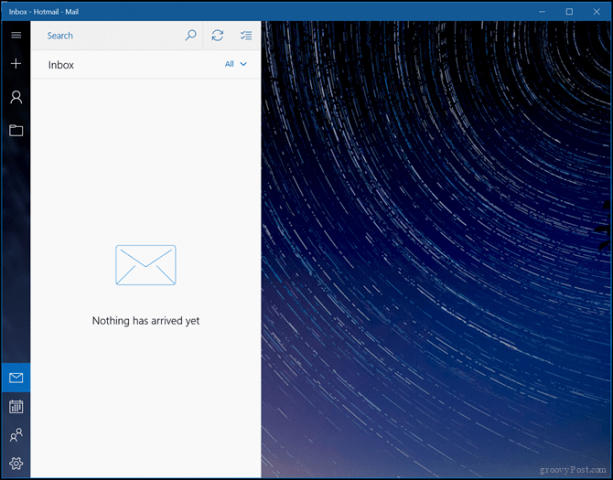The width and height of the screenshot is (613, 480).
Task: Compose new mail with plus icon
Action: pos(16,64)
